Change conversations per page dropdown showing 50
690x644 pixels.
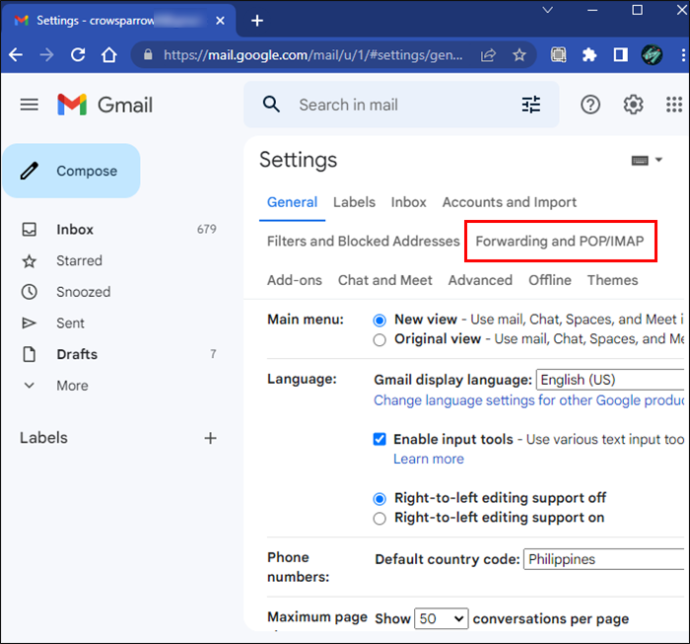tap(441, 619)
